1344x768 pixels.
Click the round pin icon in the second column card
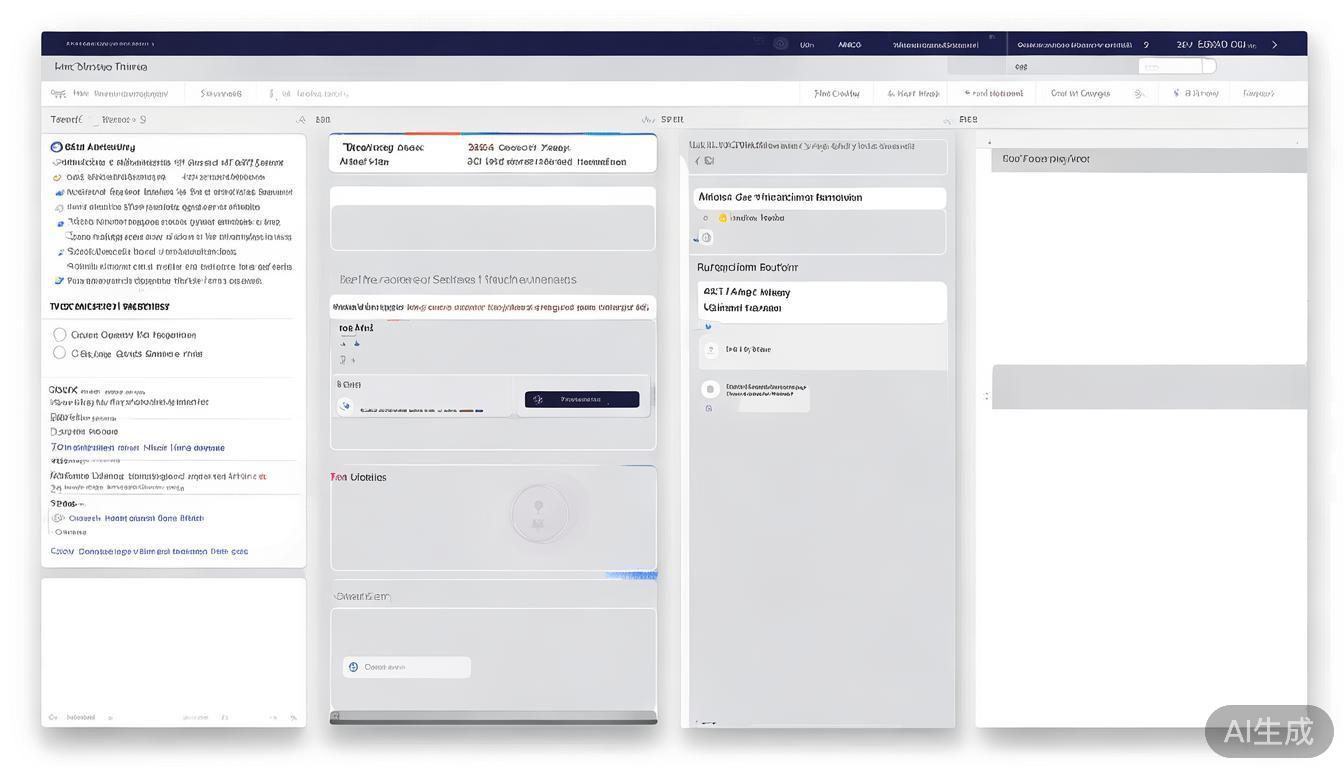539,514
